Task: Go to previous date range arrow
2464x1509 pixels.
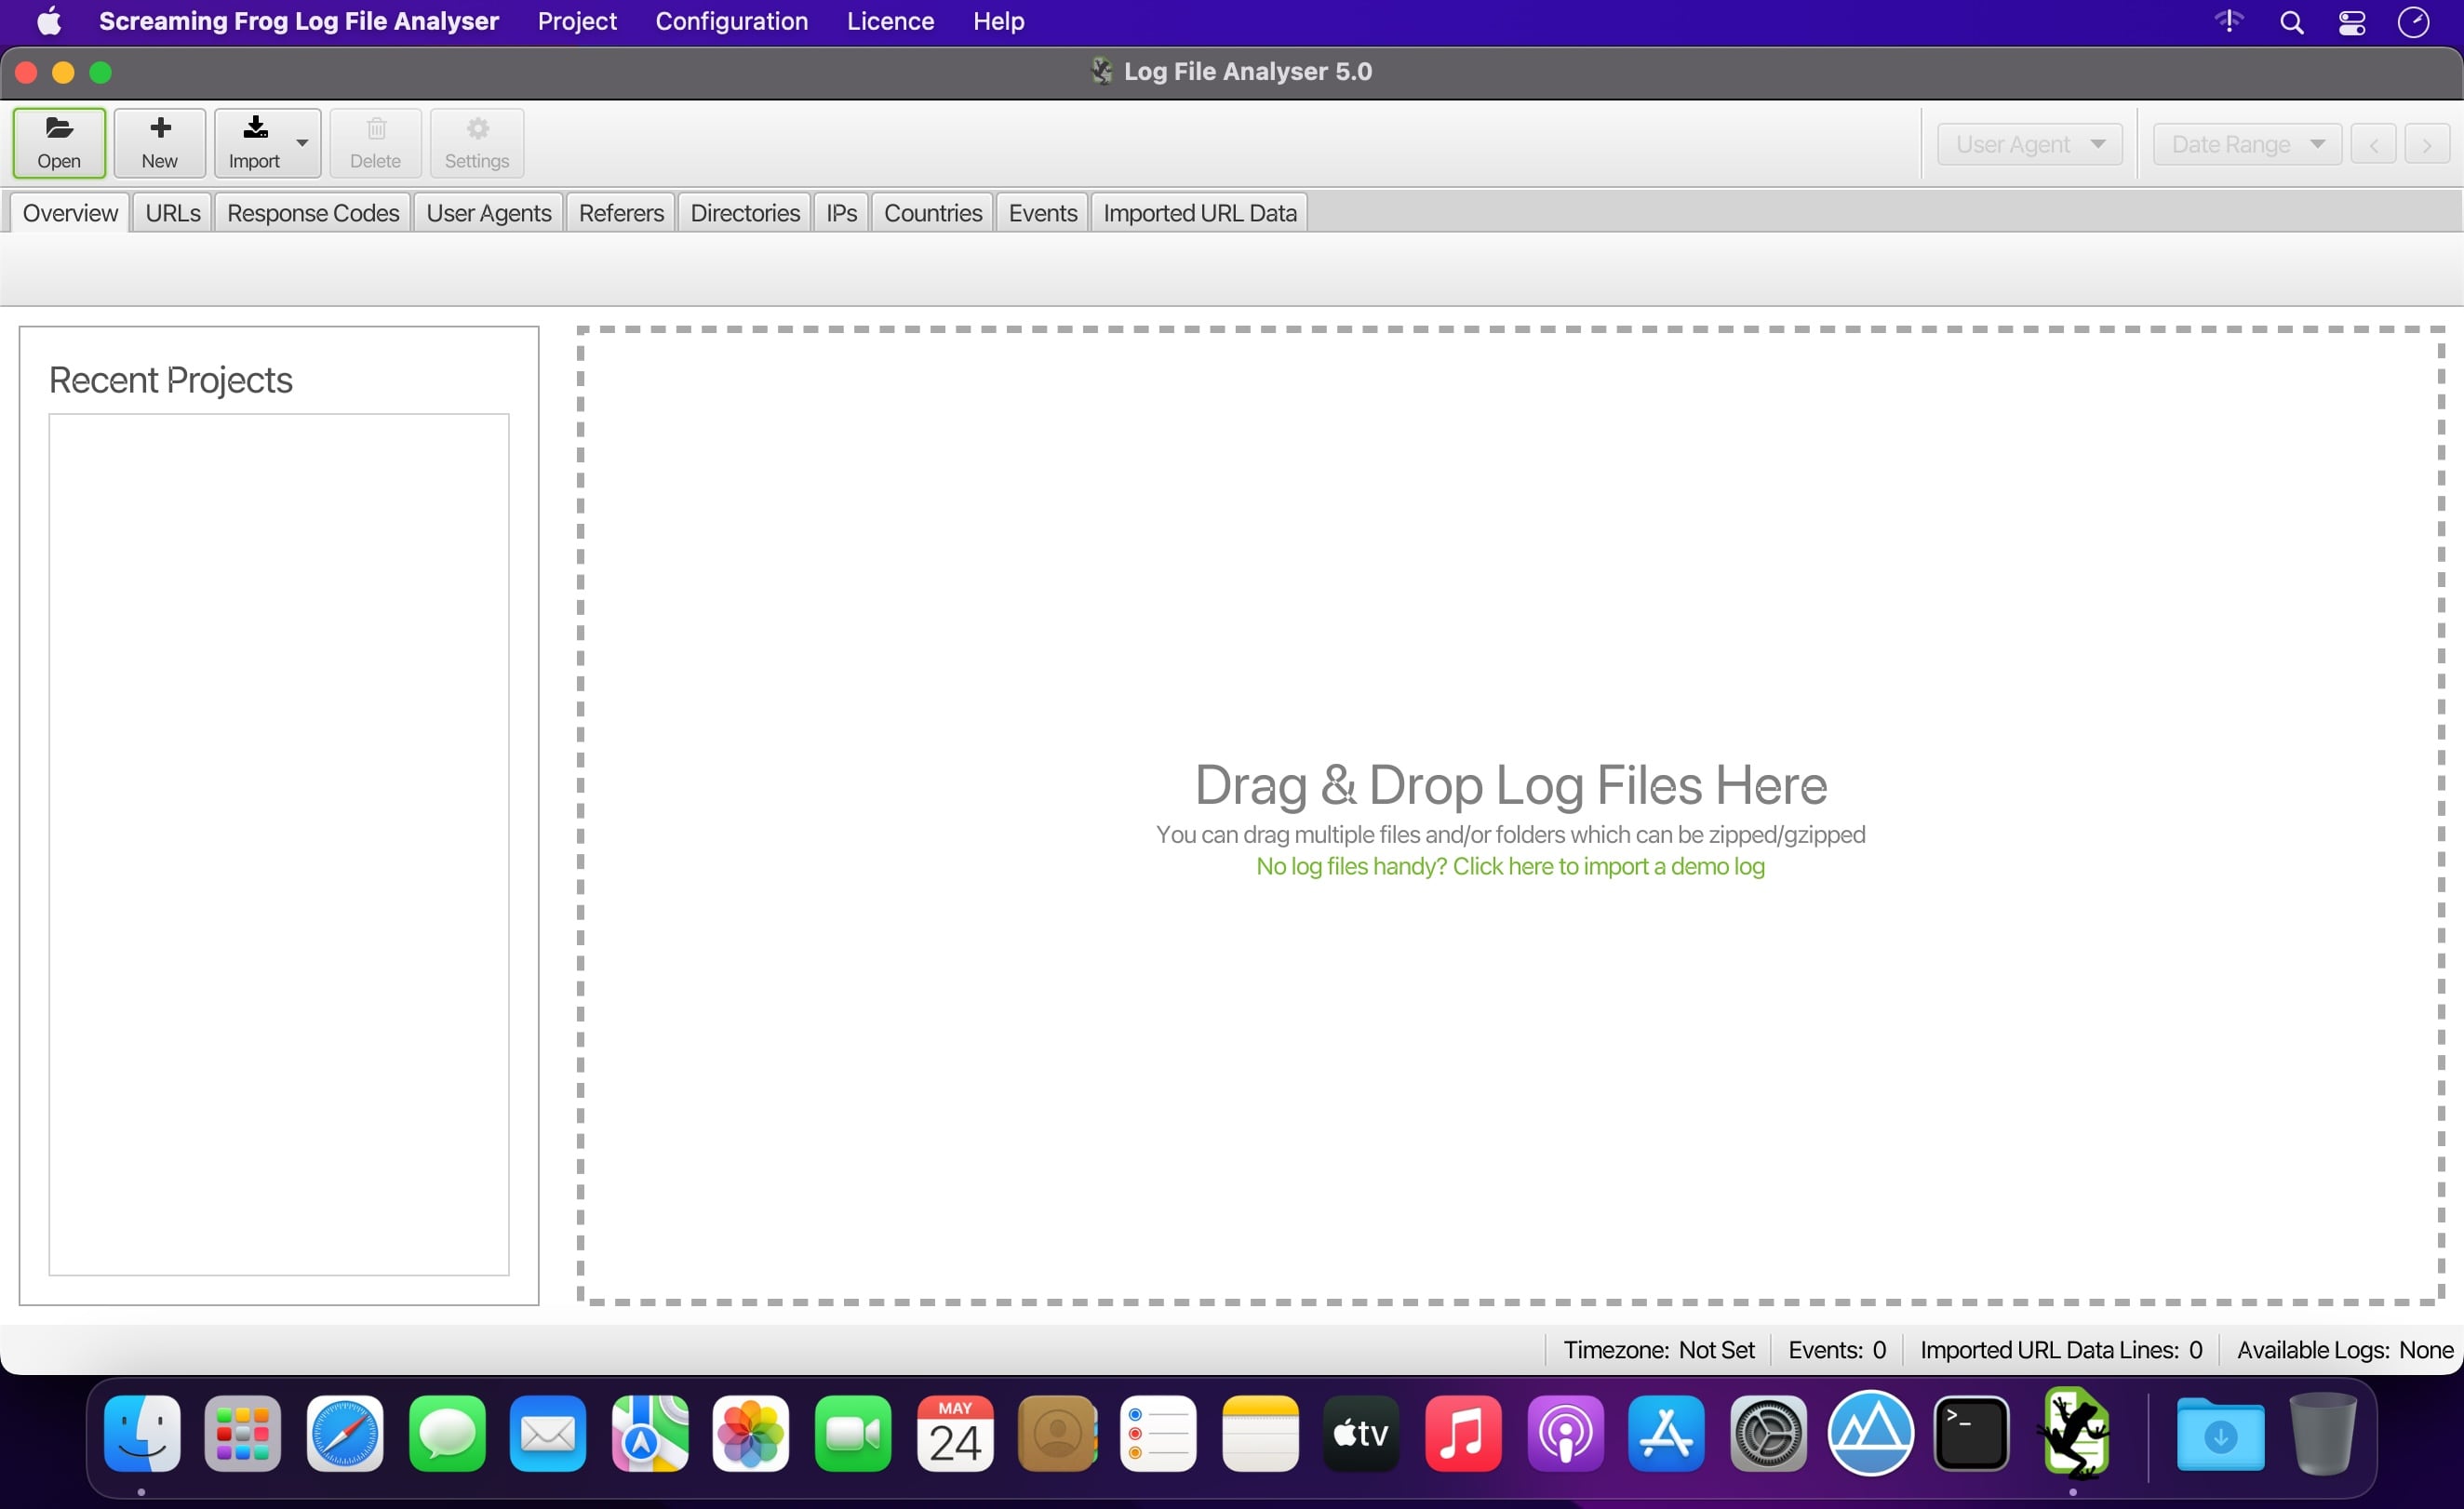Action: (2373, 144)
